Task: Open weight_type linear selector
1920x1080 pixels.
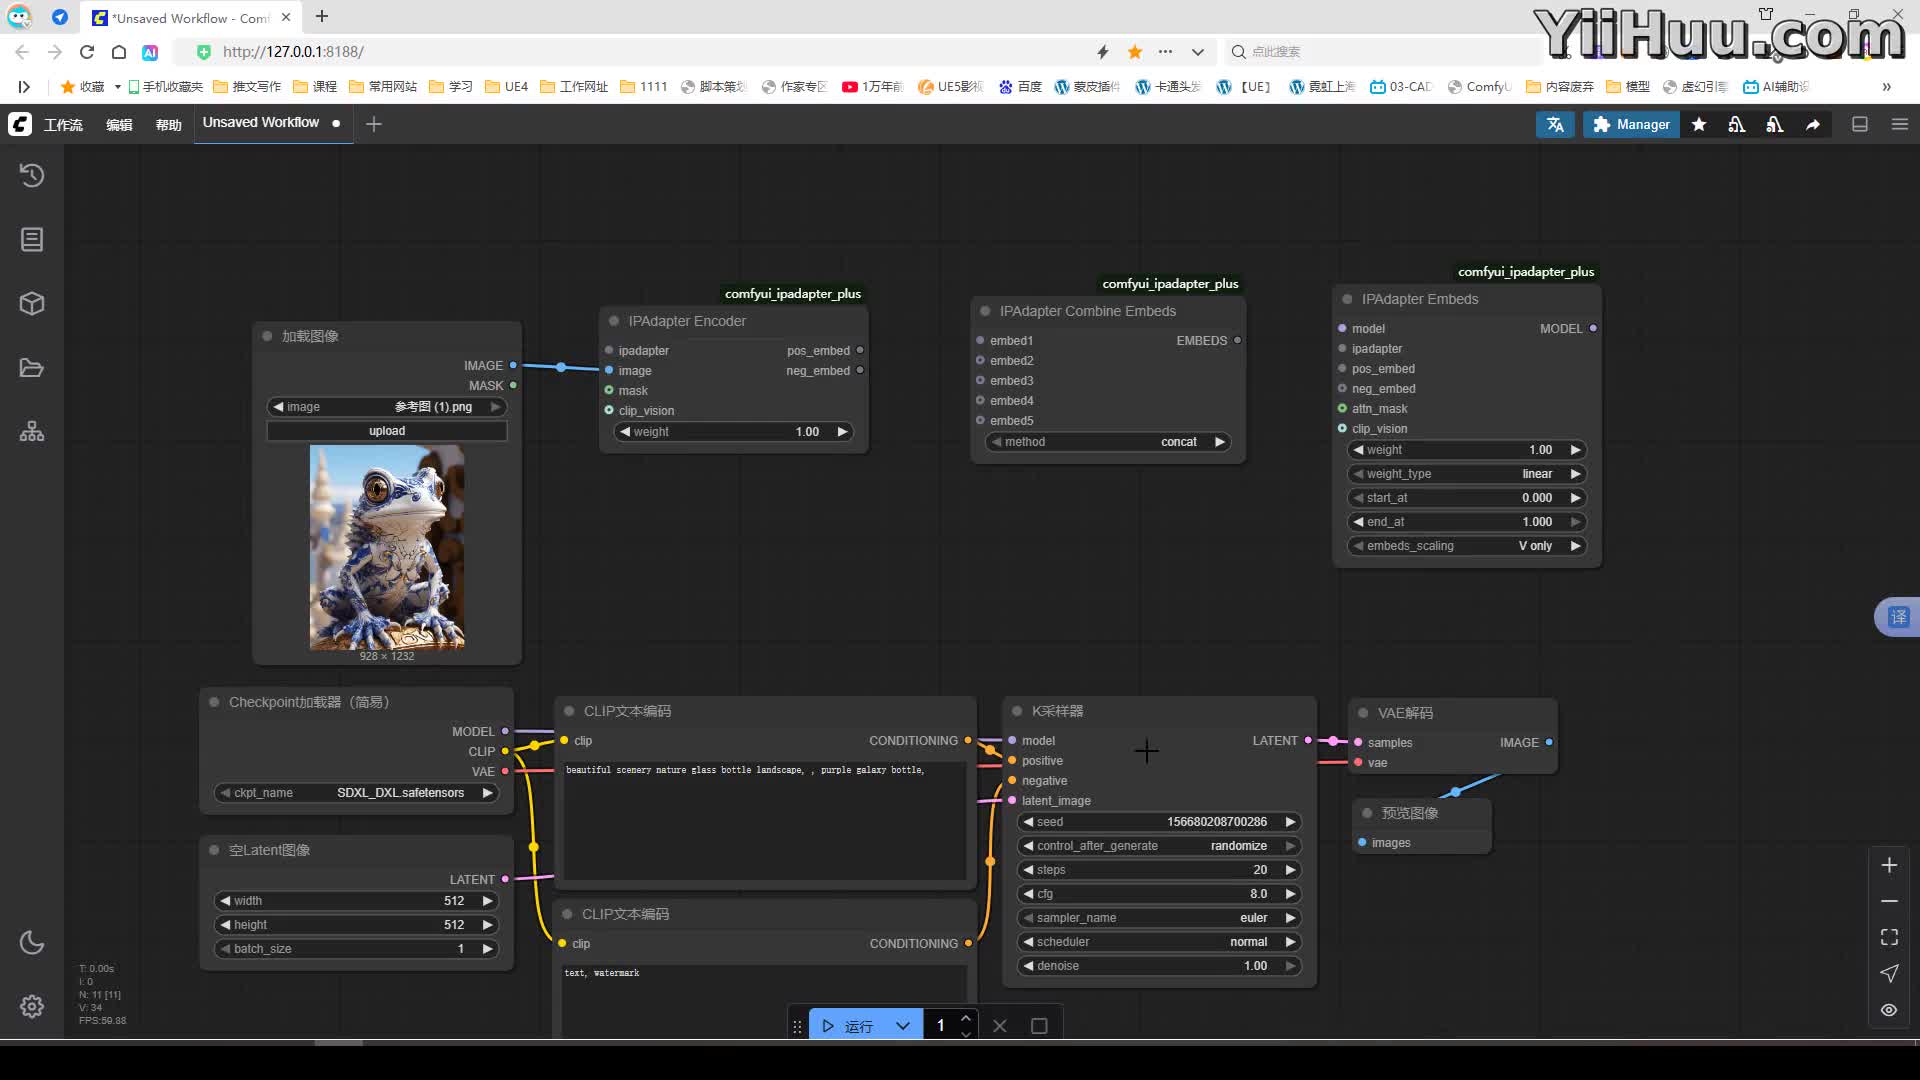Action: click(x=1465, y=474)
